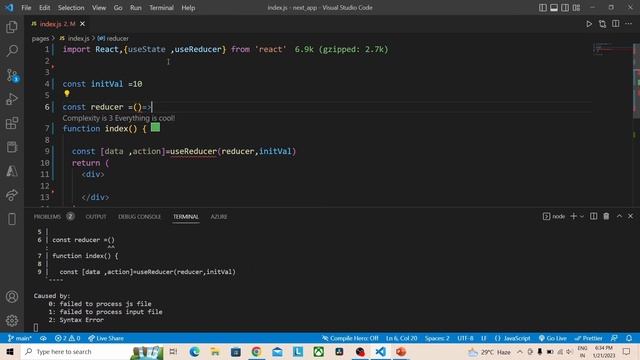
Task: Open Run and Debug view
Action: coord(12,99)
